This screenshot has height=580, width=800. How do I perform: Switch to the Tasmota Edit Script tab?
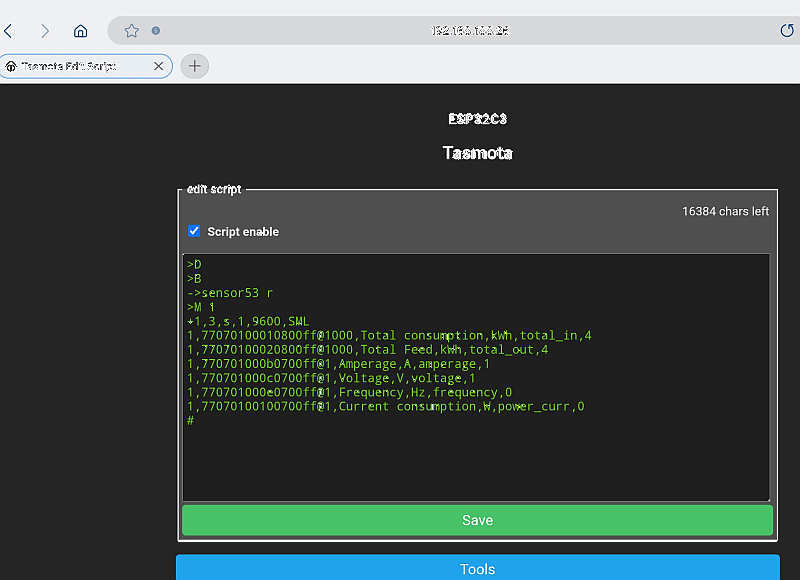[86, 66]
